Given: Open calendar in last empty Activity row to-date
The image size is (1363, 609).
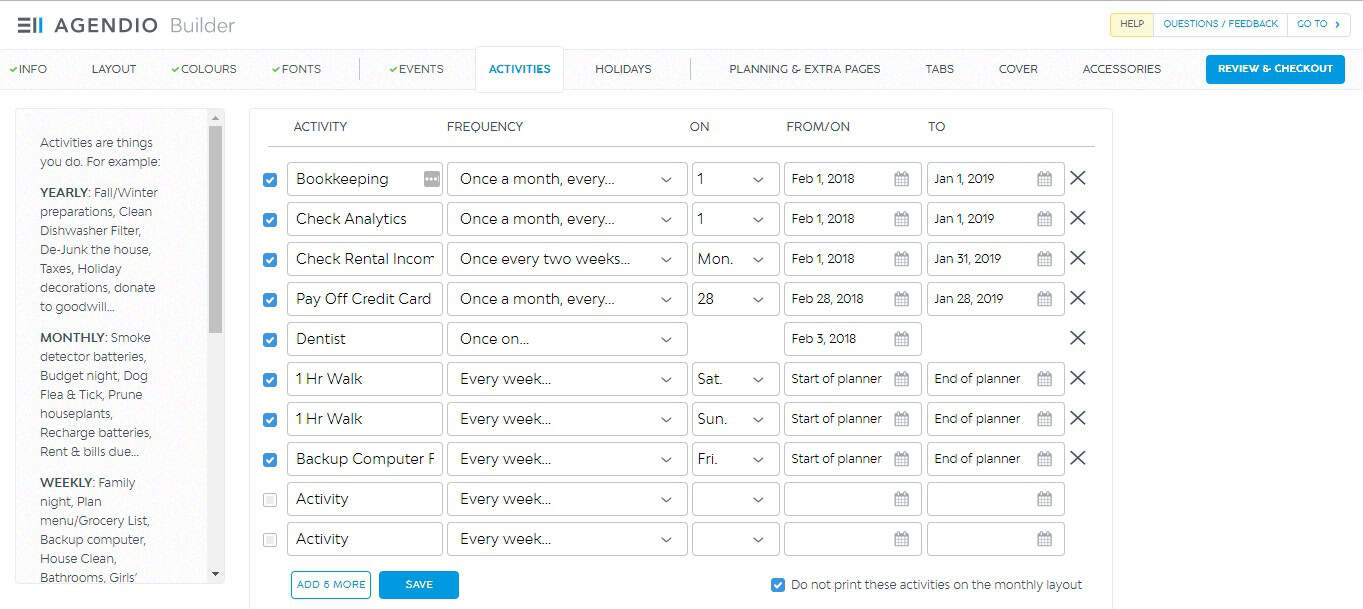Looking at the screenshot, I should pyautogui.click(x=1044, y=539).
